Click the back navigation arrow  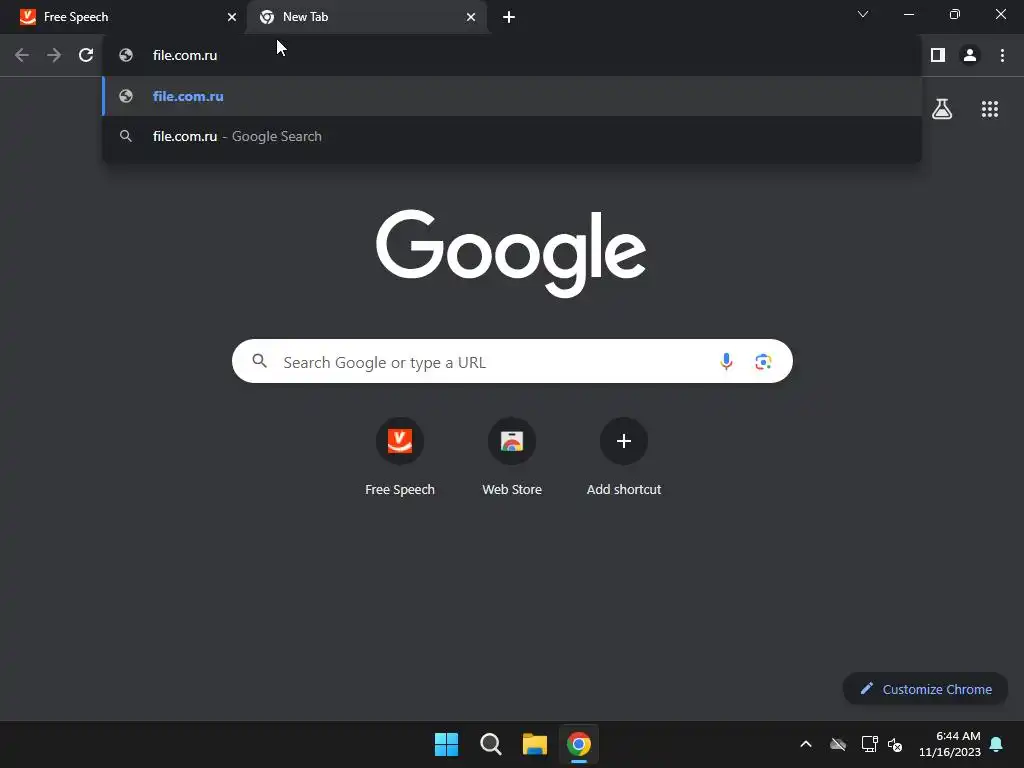coord(22,56)
